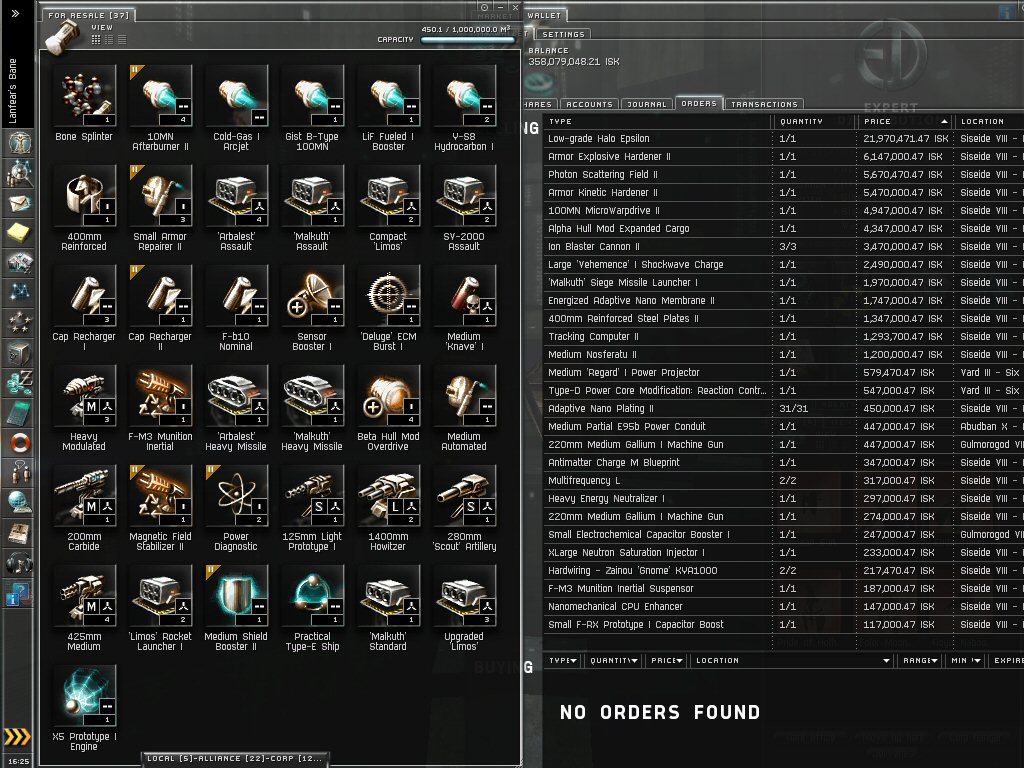Select the Practical Type-E Ship item
Image resolution: width=1024 pixels, height=768 pixels.
coord(312,607)
